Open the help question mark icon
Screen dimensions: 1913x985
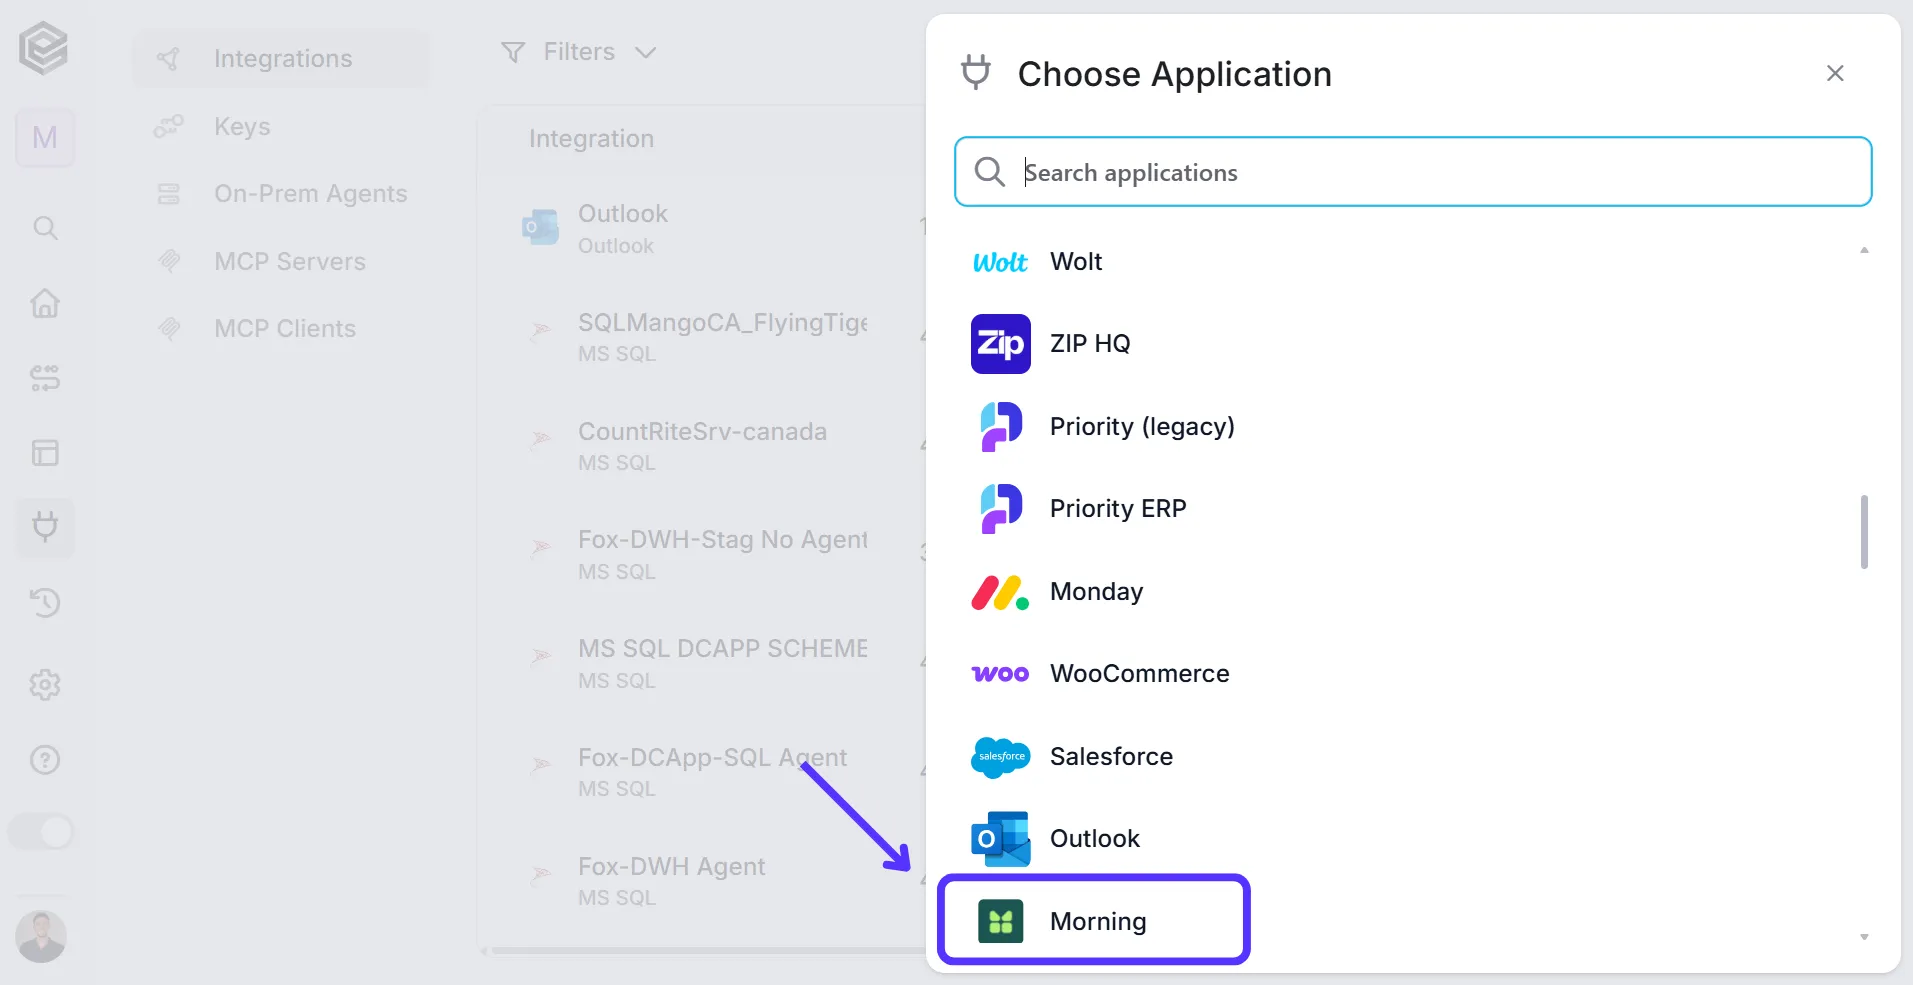45,760
